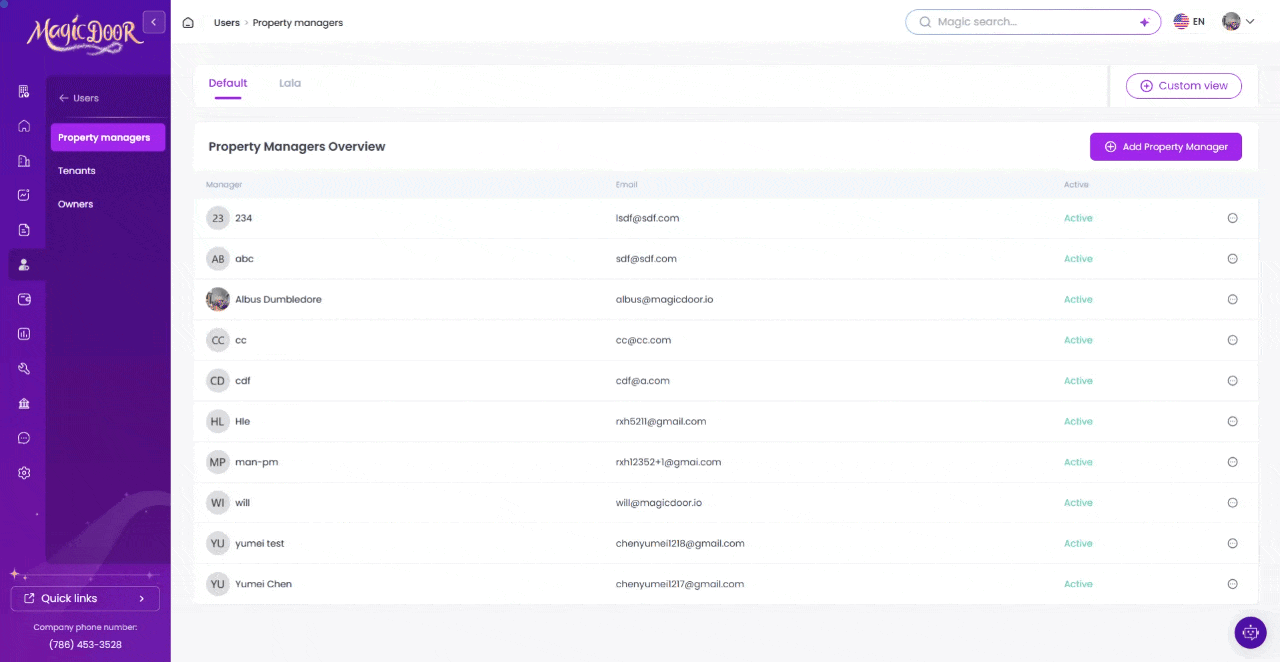The height and width of the screenshot is (662, 1280).
Task: Select the Properties building icon
Action: tap(23, 160)
